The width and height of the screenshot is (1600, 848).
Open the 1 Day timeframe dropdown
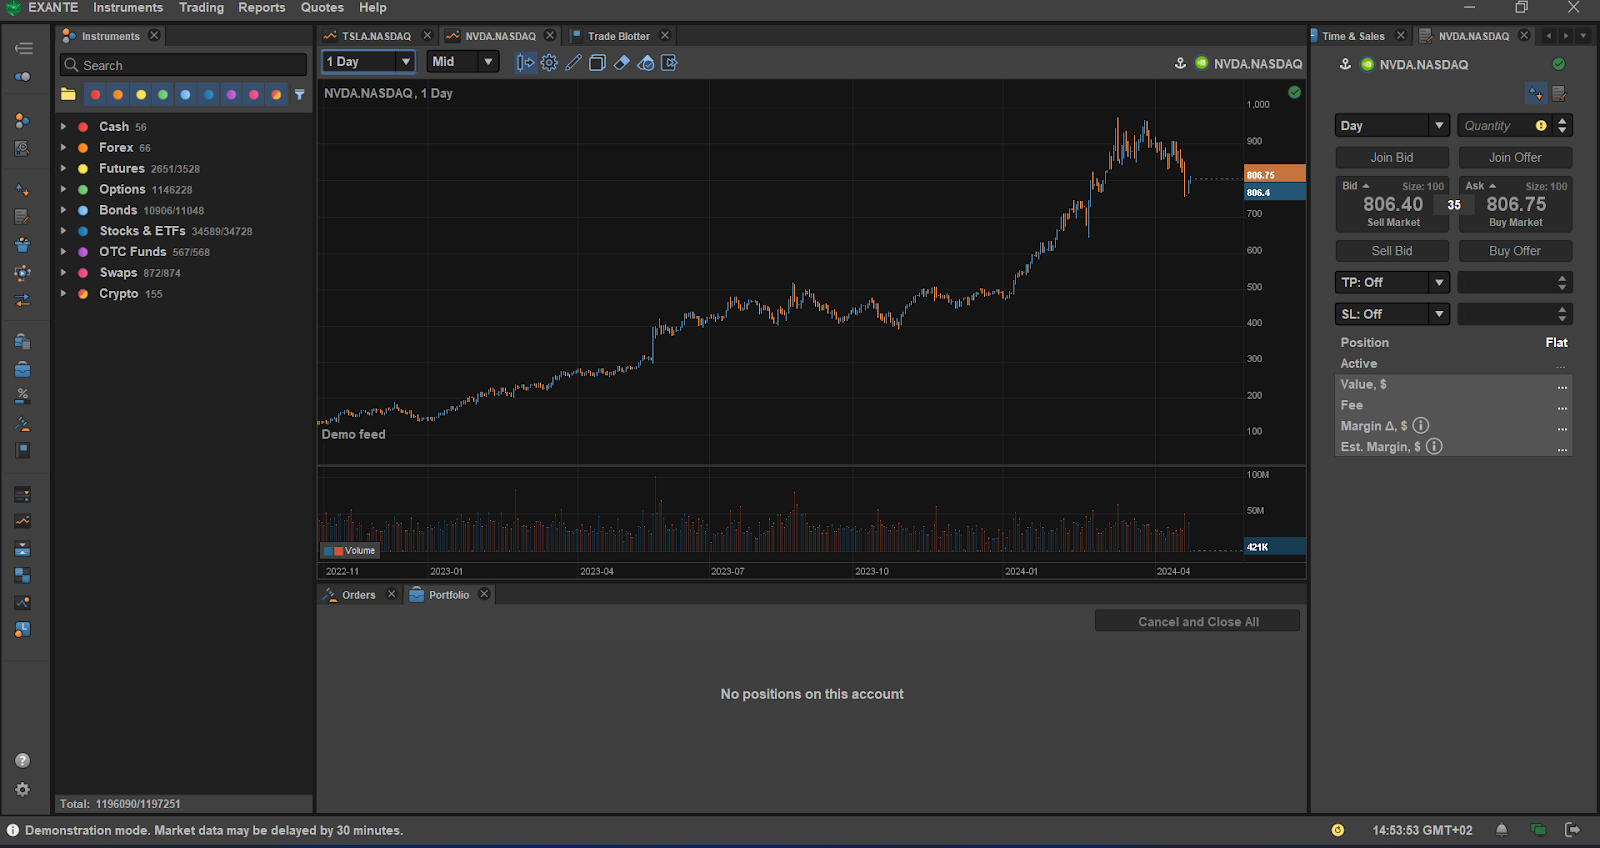tap(368, 62)
